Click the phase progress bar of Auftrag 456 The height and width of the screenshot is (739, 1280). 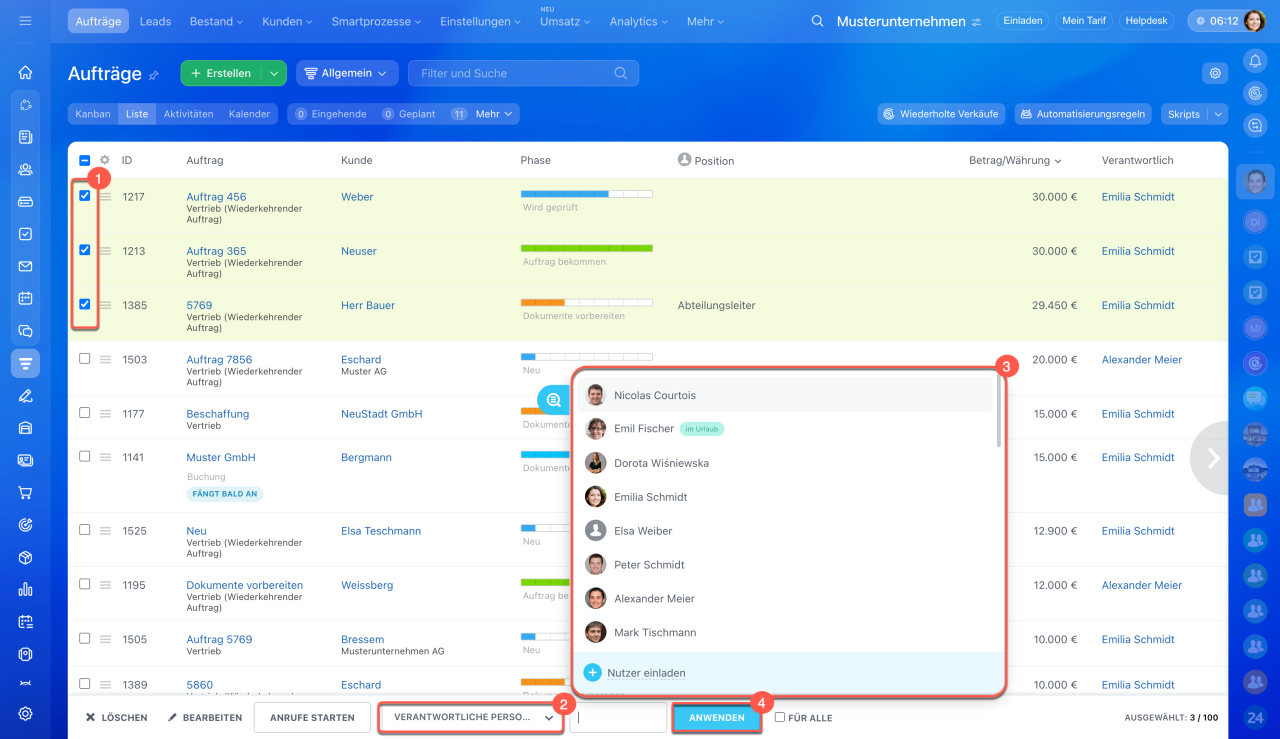[586, 194]
